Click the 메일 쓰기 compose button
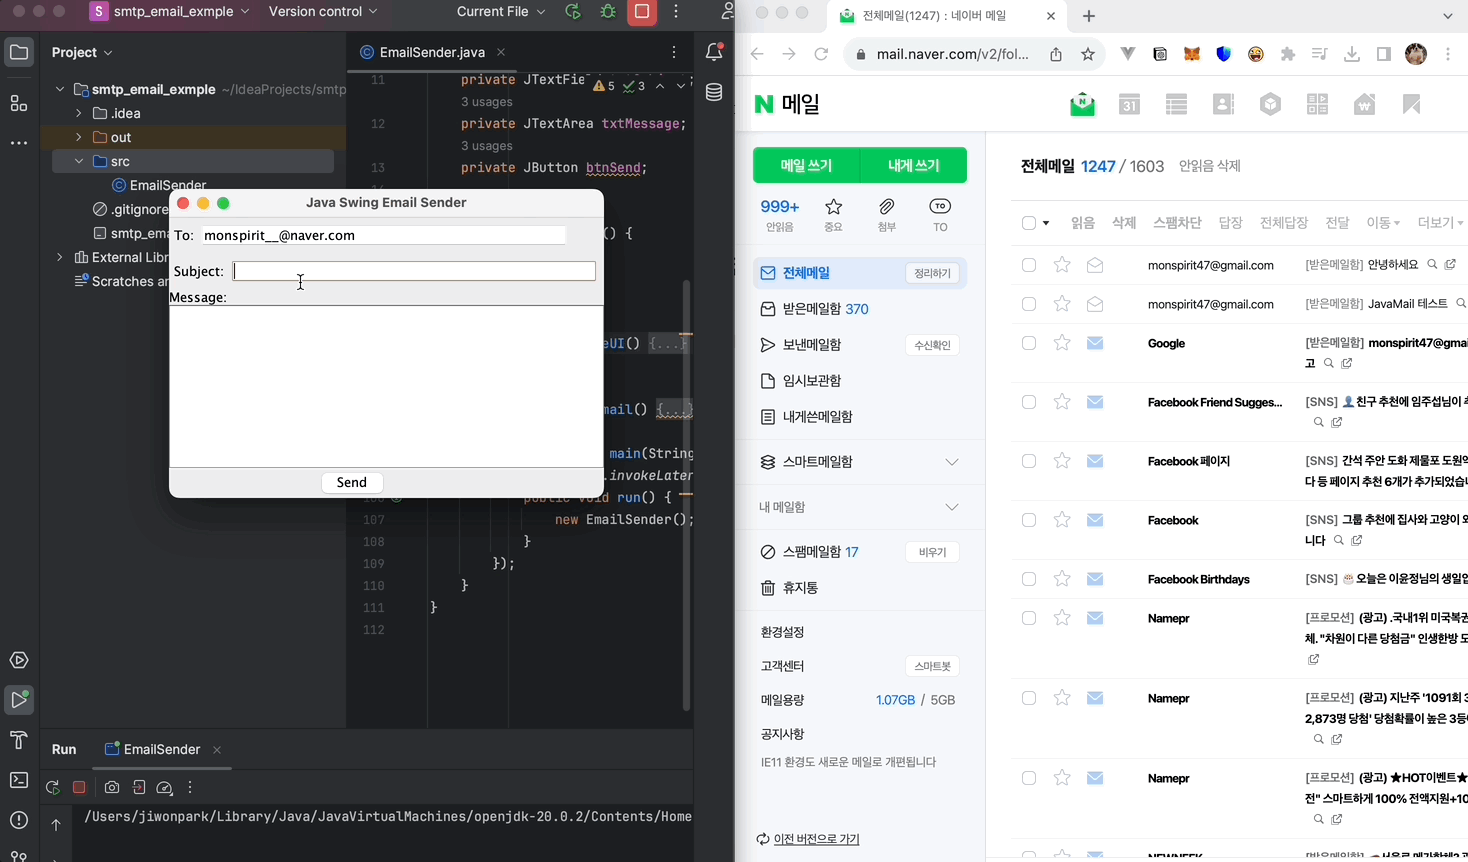Viewport: 1468px width, 862px height. [806, 165]
